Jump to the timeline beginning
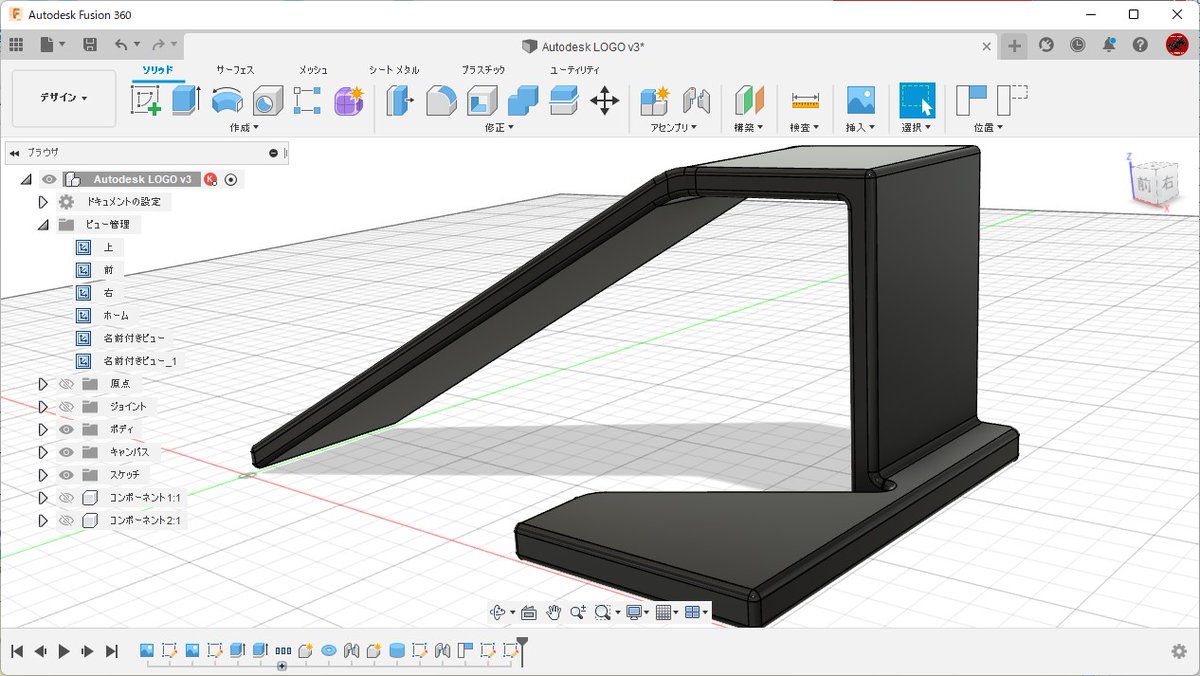 (x=17, y=651)
